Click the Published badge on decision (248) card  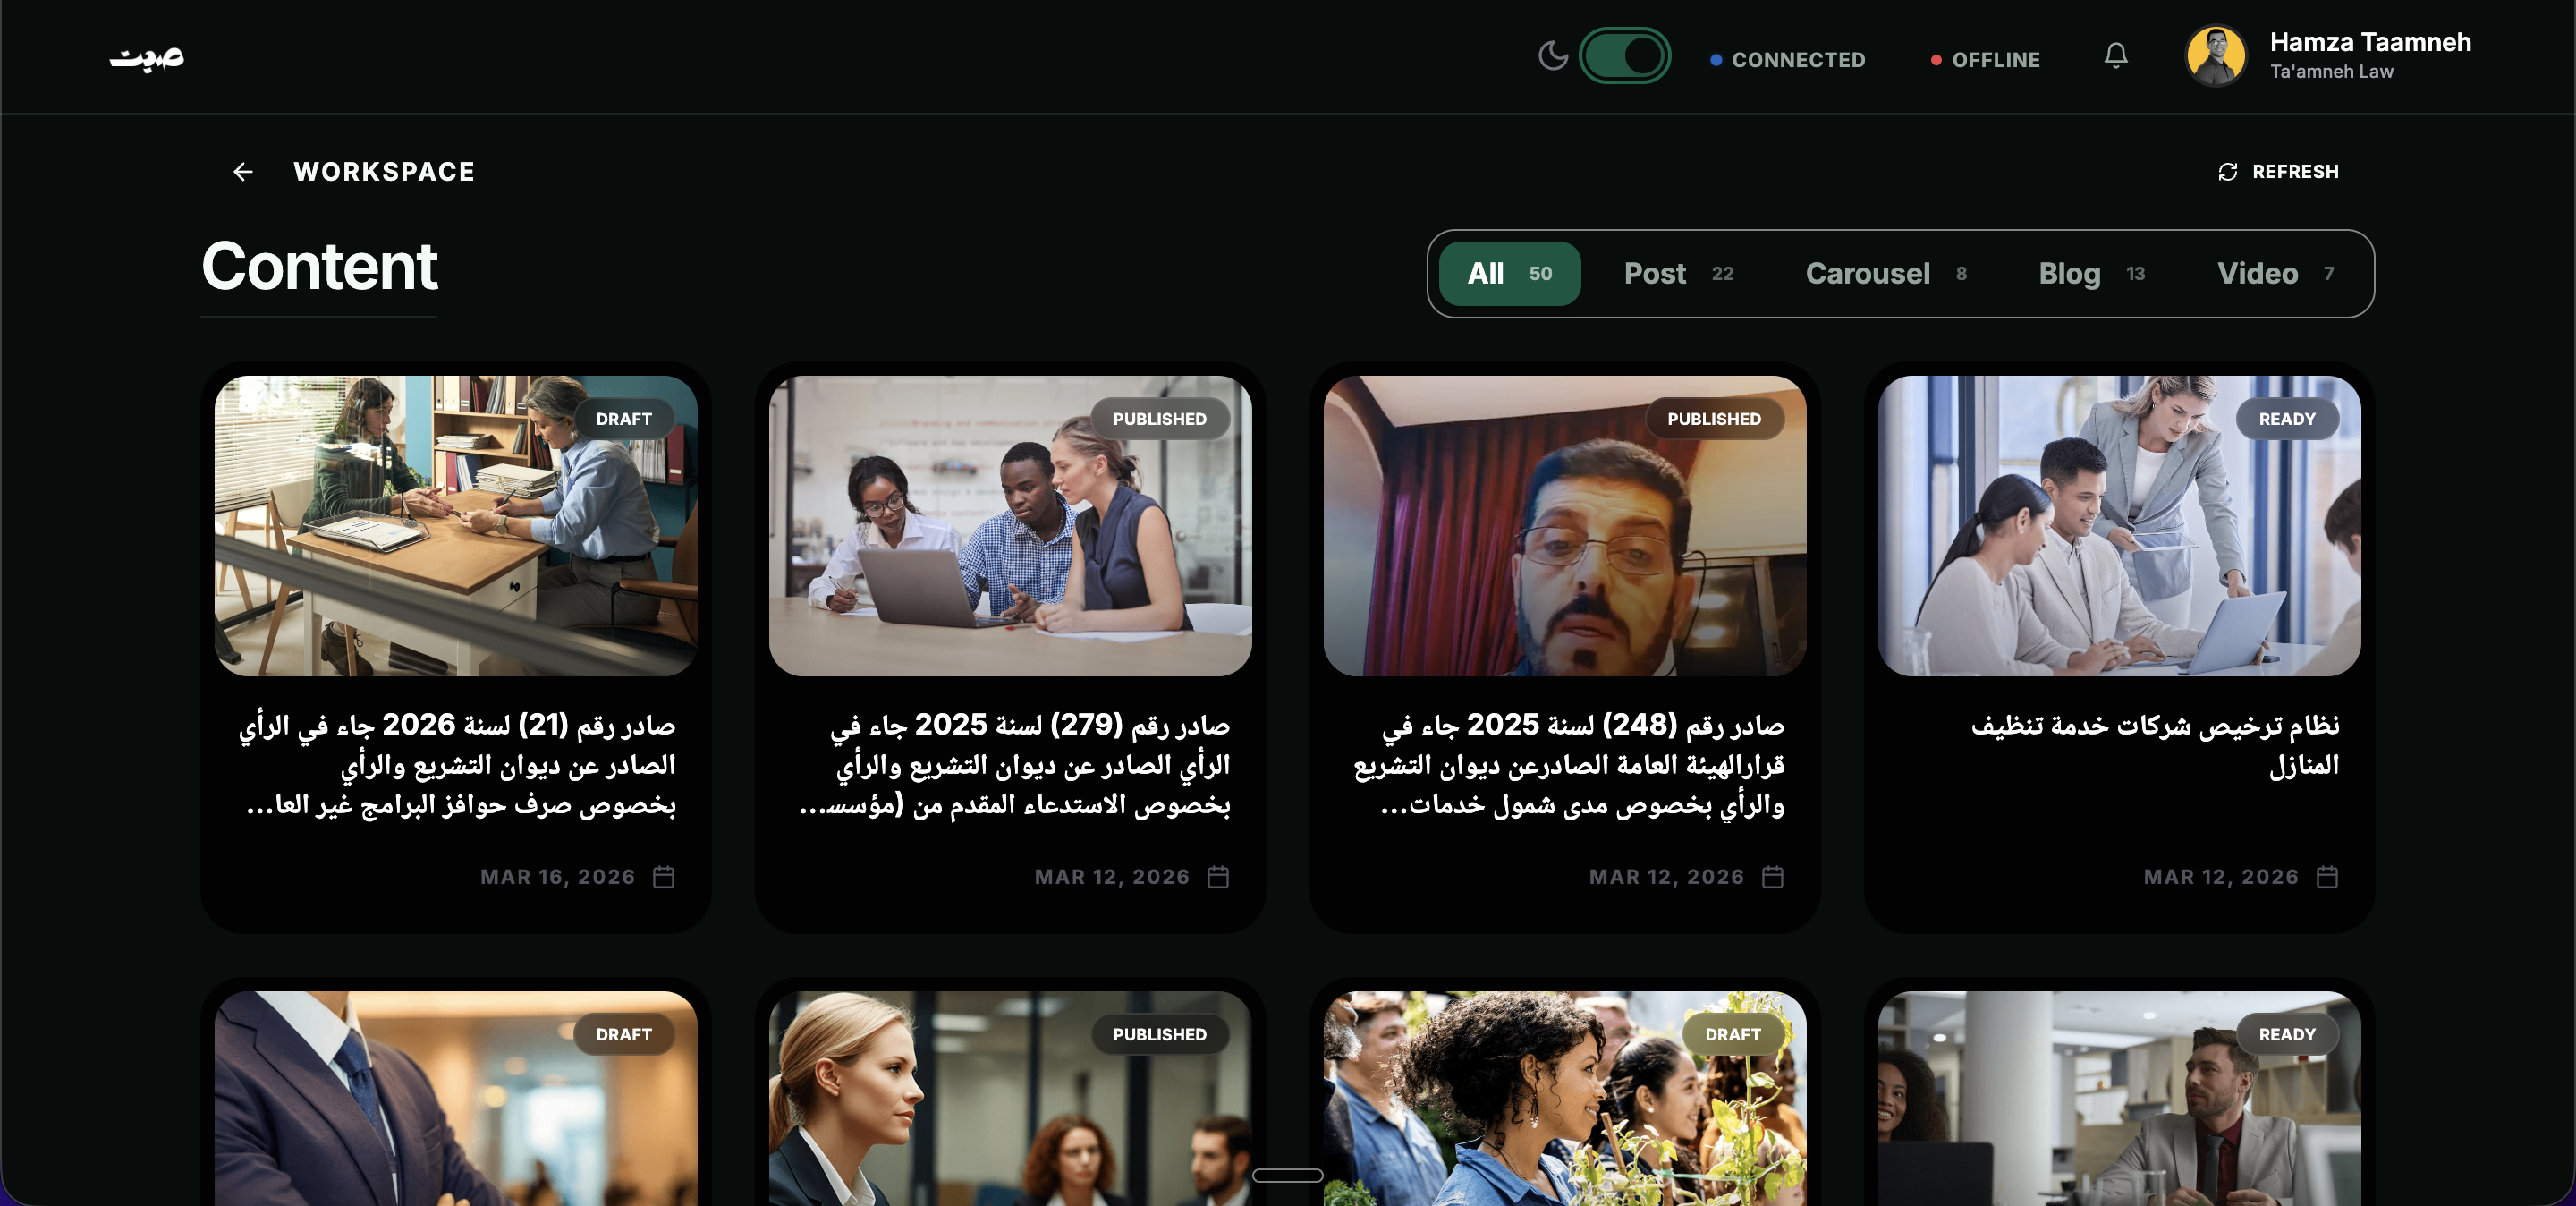click(1714, 419)
